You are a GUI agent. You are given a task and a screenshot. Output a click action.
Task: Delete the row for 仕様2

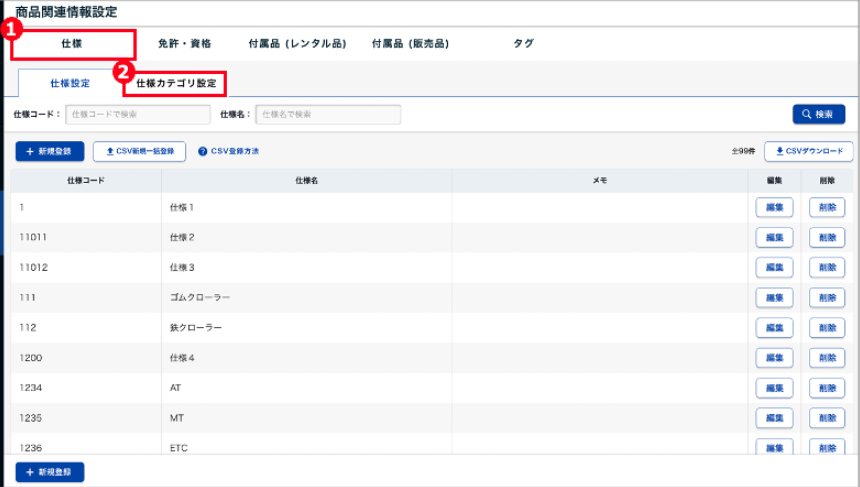(x=826, y=238)
